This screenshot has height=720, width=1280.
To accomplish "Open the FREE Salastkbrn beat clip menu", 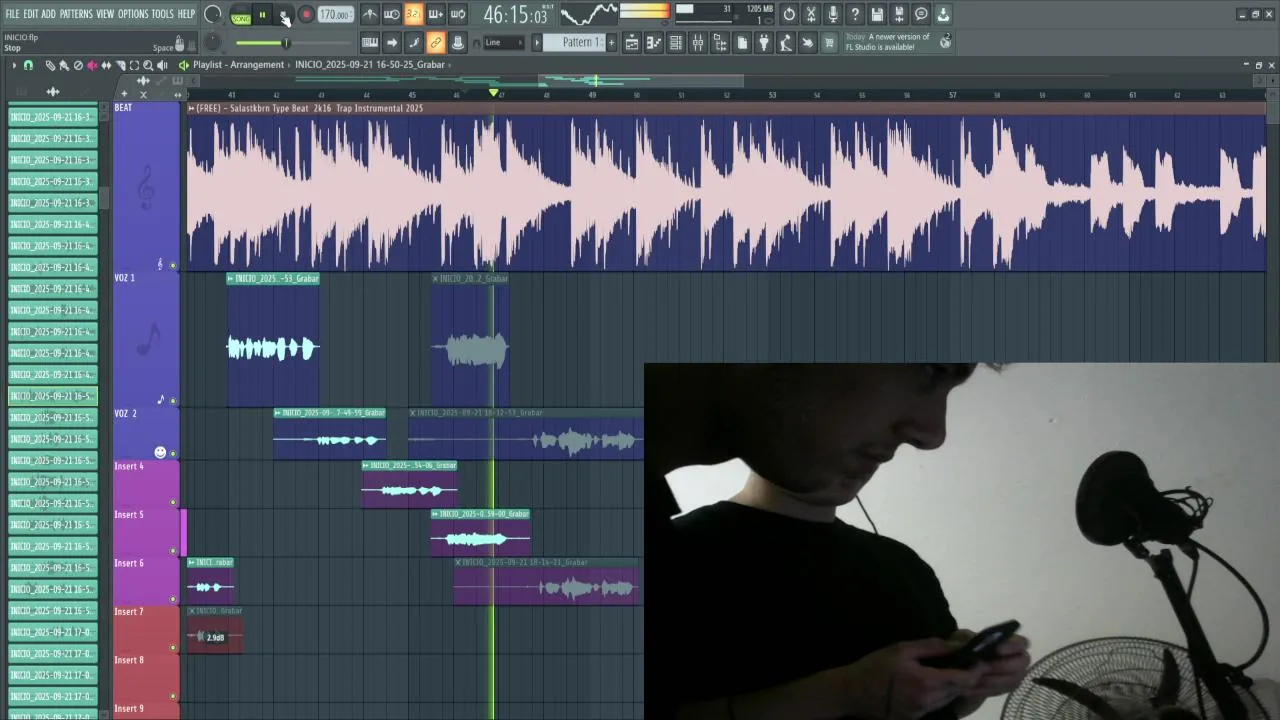I will pos(191,108).
